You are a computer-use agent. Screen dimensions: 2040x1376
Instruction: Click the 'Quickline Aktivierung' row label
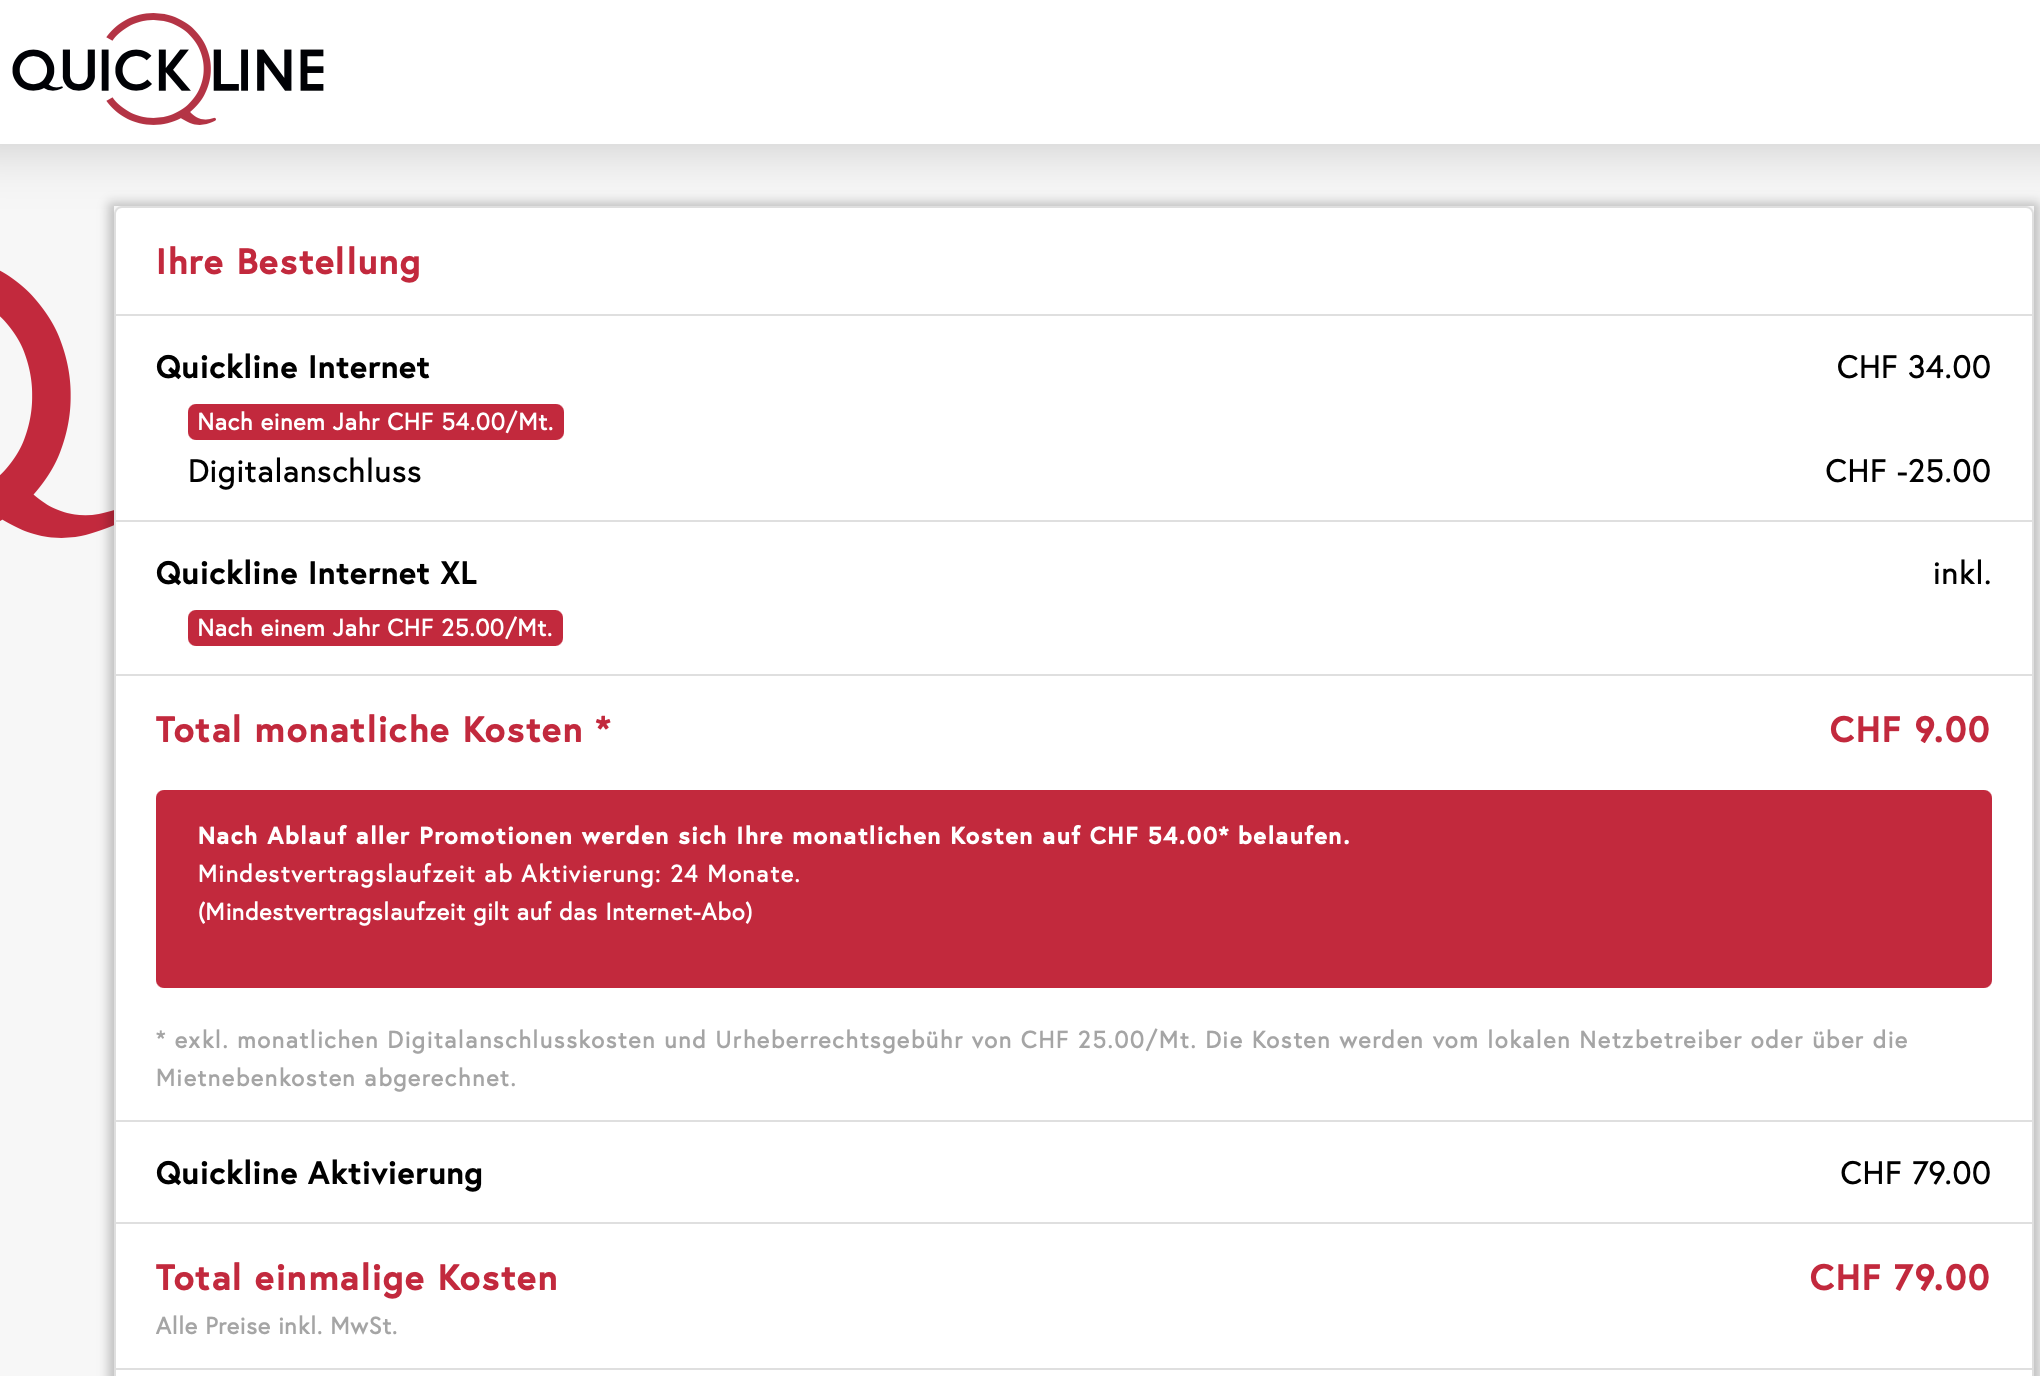pos(318,1173)
